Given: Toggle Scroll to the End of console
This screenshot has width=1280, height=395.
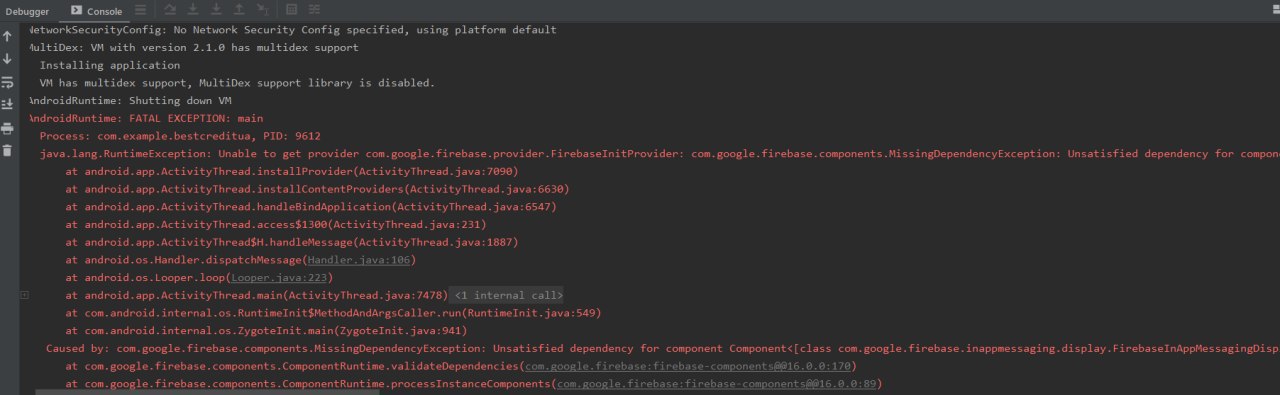Looking at the screenshot, I should 8,104.
